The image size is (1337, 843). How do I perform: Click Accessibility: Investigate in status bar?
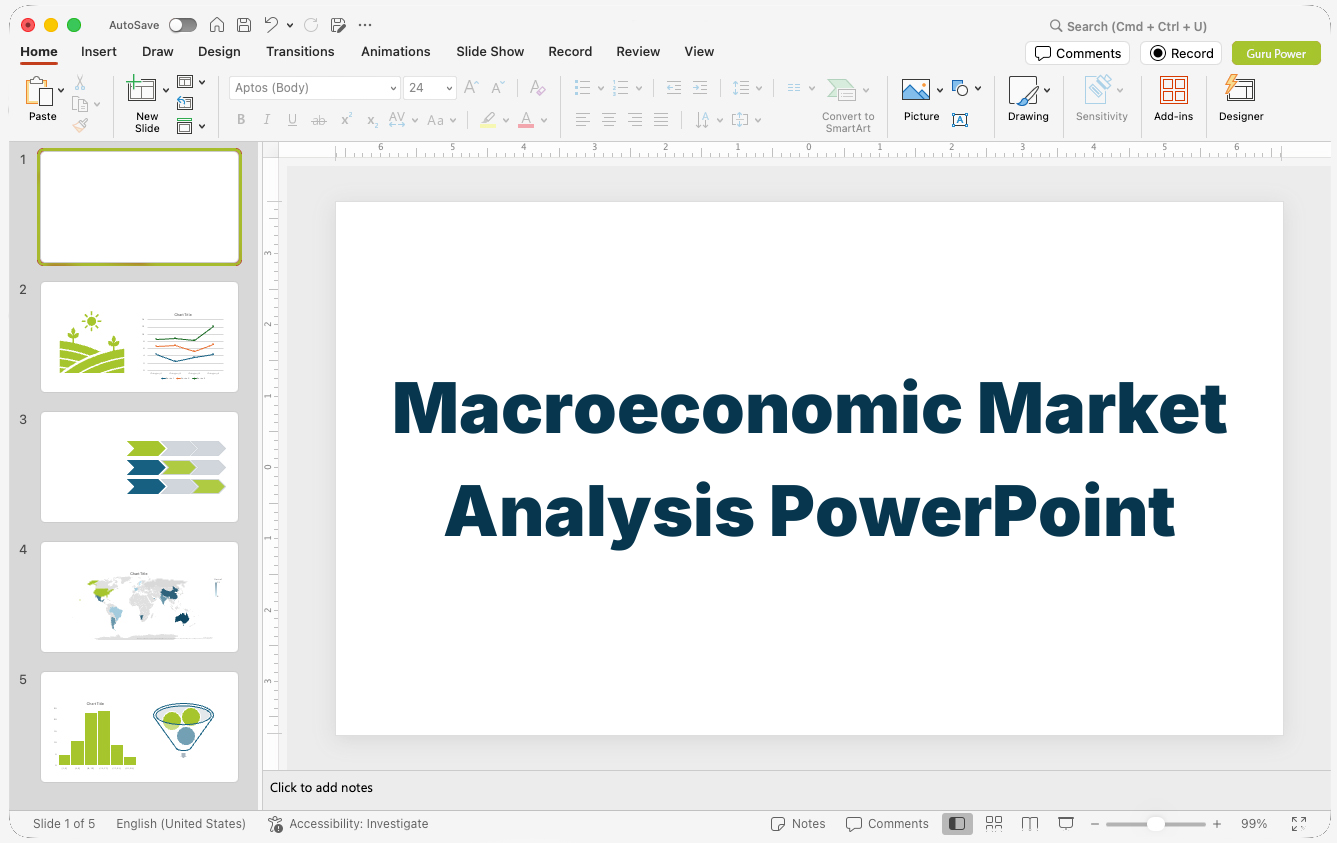pyautogui.click(x=348, y=824)
